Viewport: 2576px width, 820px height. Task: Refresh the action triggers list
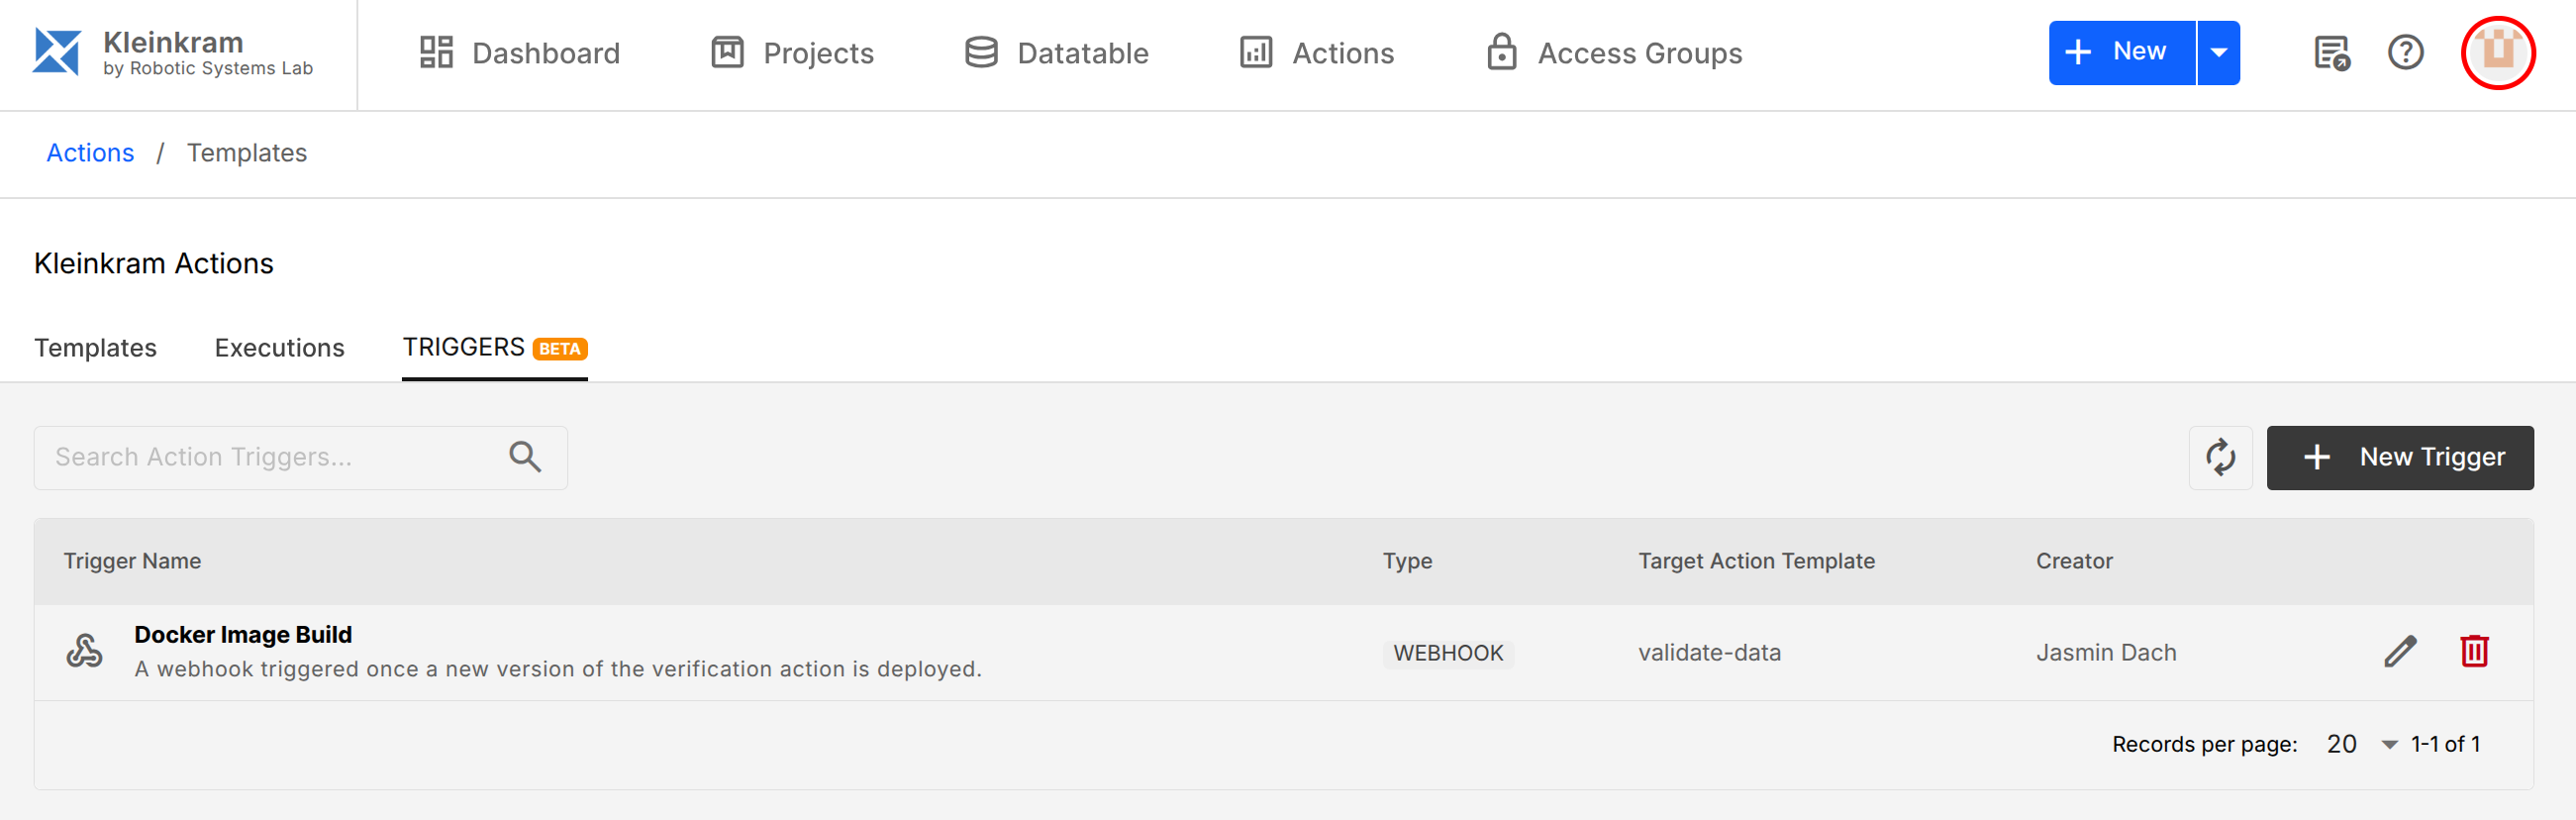coord(2219,457)
